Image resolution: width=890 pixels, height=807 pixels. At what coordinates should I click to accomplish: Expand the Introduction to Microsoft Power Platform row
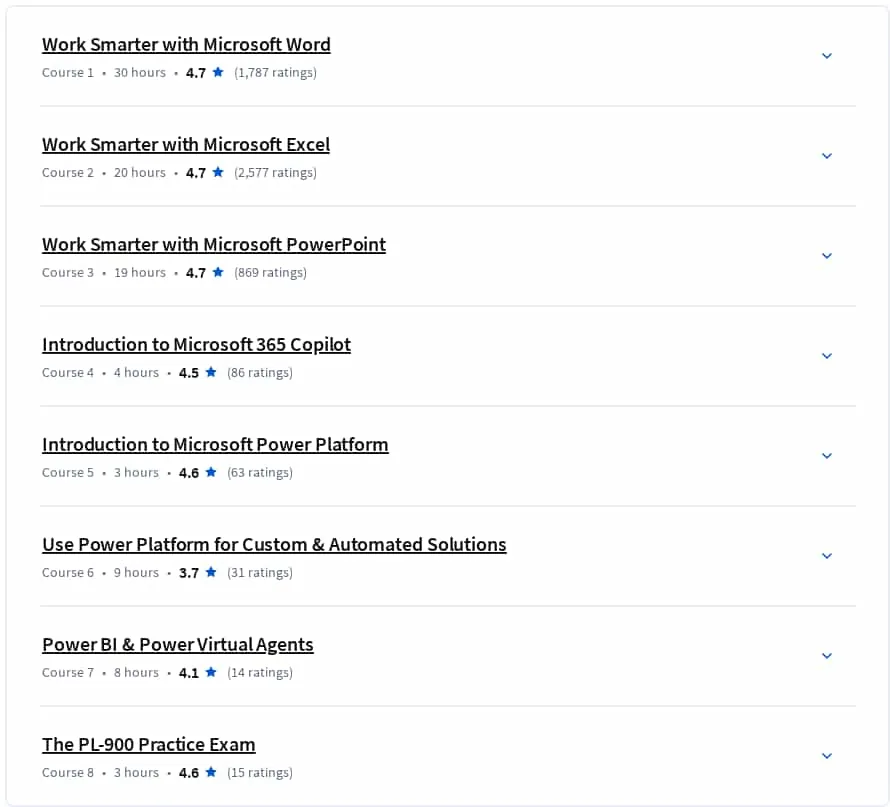click(x=826, y=456)
